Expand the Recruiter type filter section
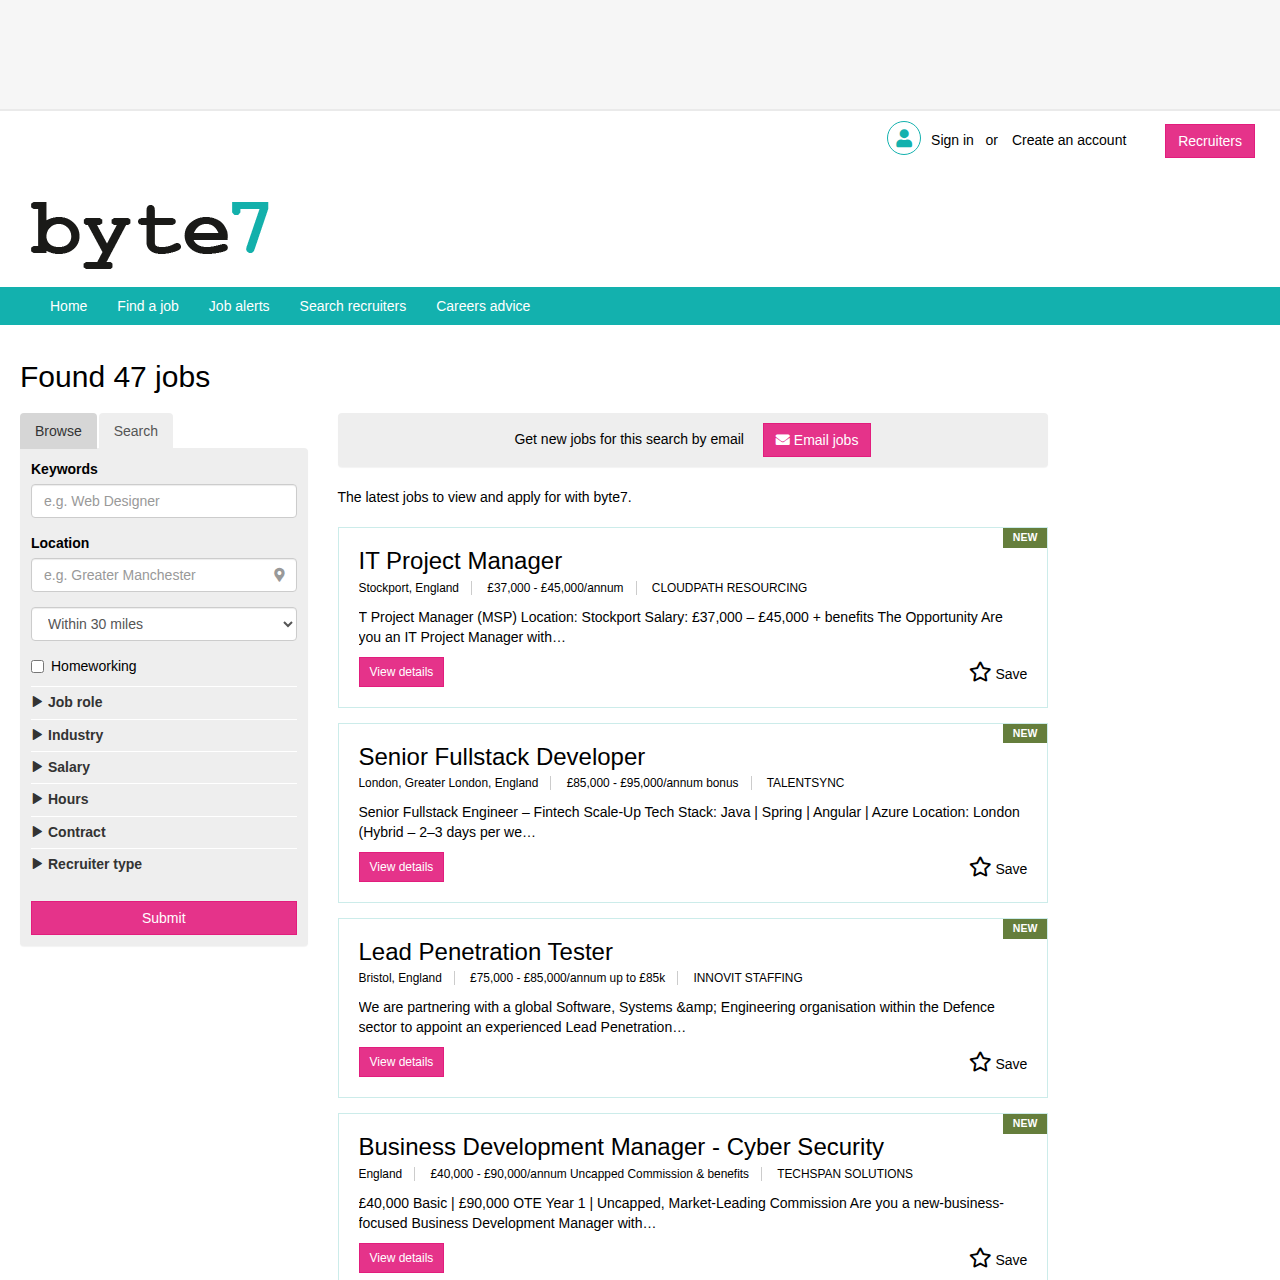The image size is (1280, 1280). (94, 864)
